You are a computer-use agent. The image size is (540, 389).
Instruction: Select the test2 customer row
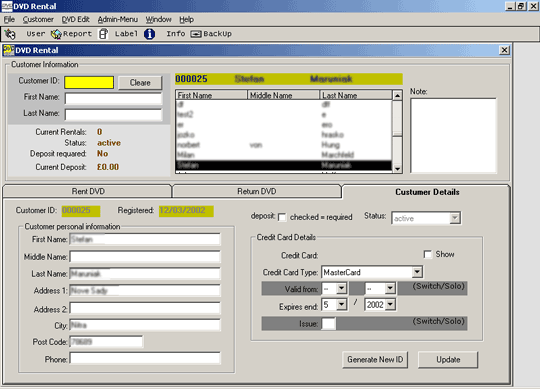[284, 115]
